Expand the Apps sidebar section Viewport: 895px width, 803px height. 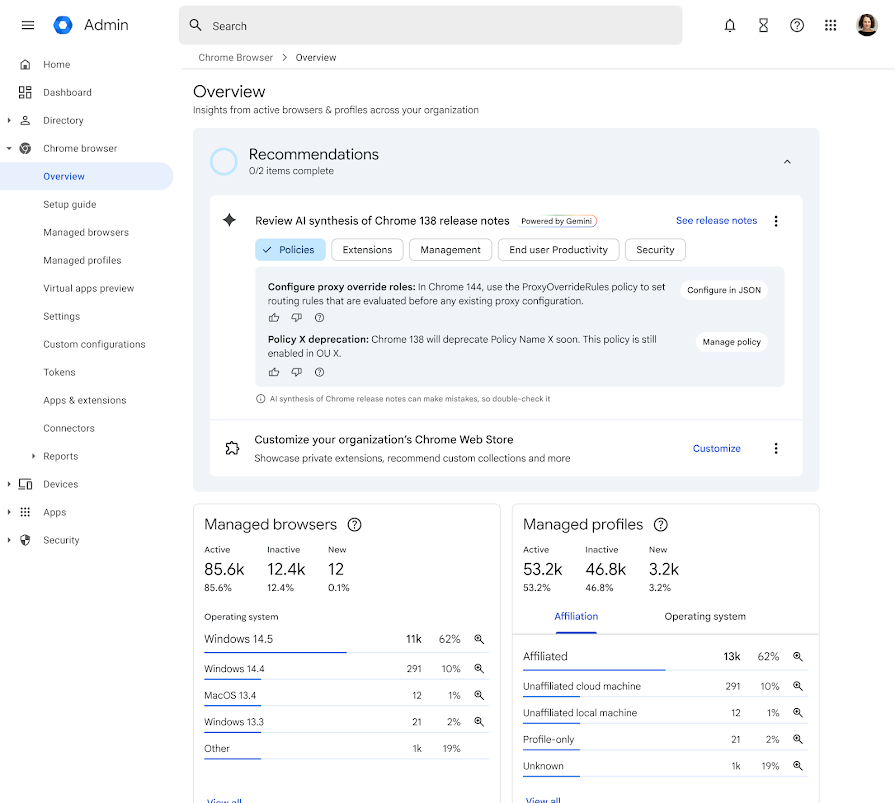(9, 512)
